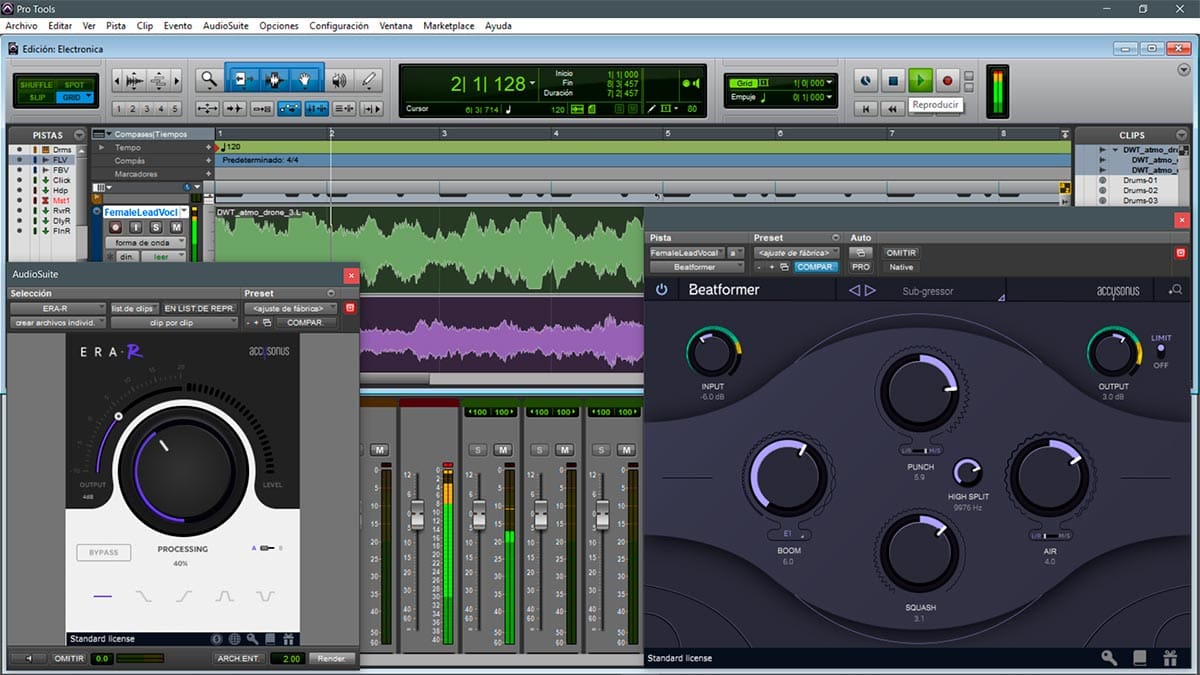Open the Beatformer manual book icon
Screen dimensions: 1200x675
coord(1140,657)
